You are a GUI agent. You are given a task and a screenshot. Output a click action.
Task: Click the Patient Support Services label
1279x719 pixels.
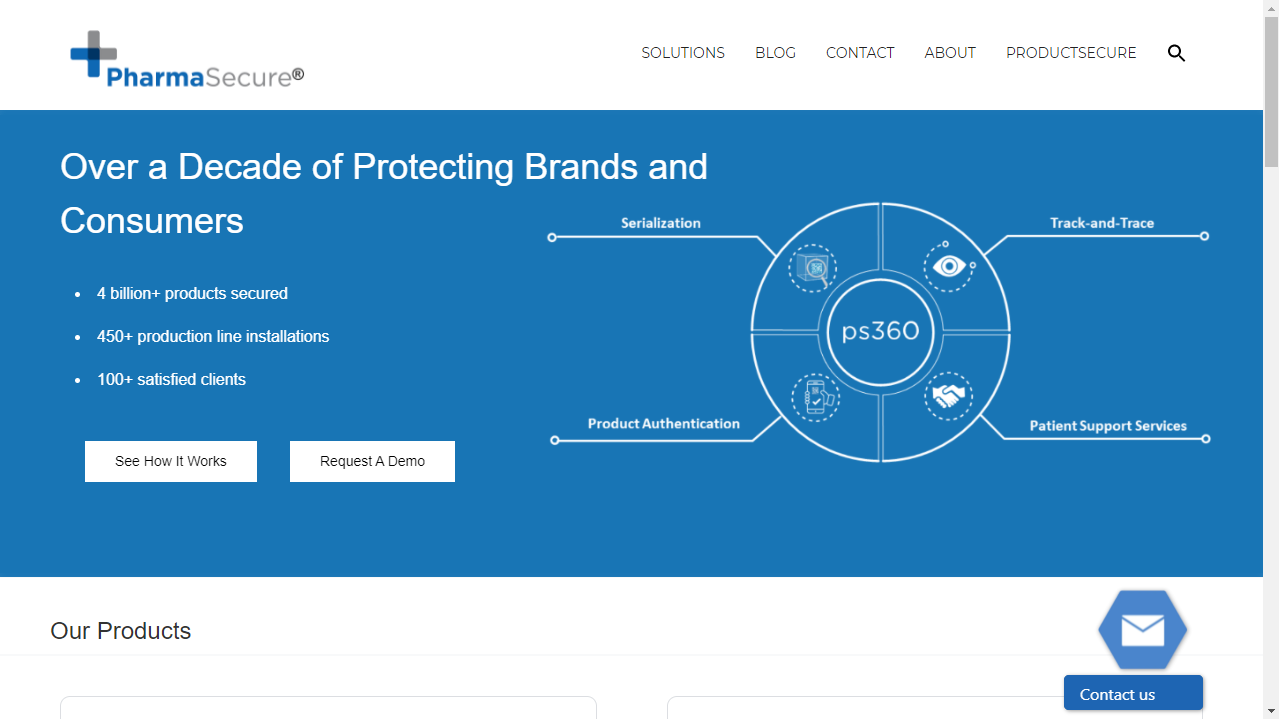pyautogui.click(x=1108, y=426)
